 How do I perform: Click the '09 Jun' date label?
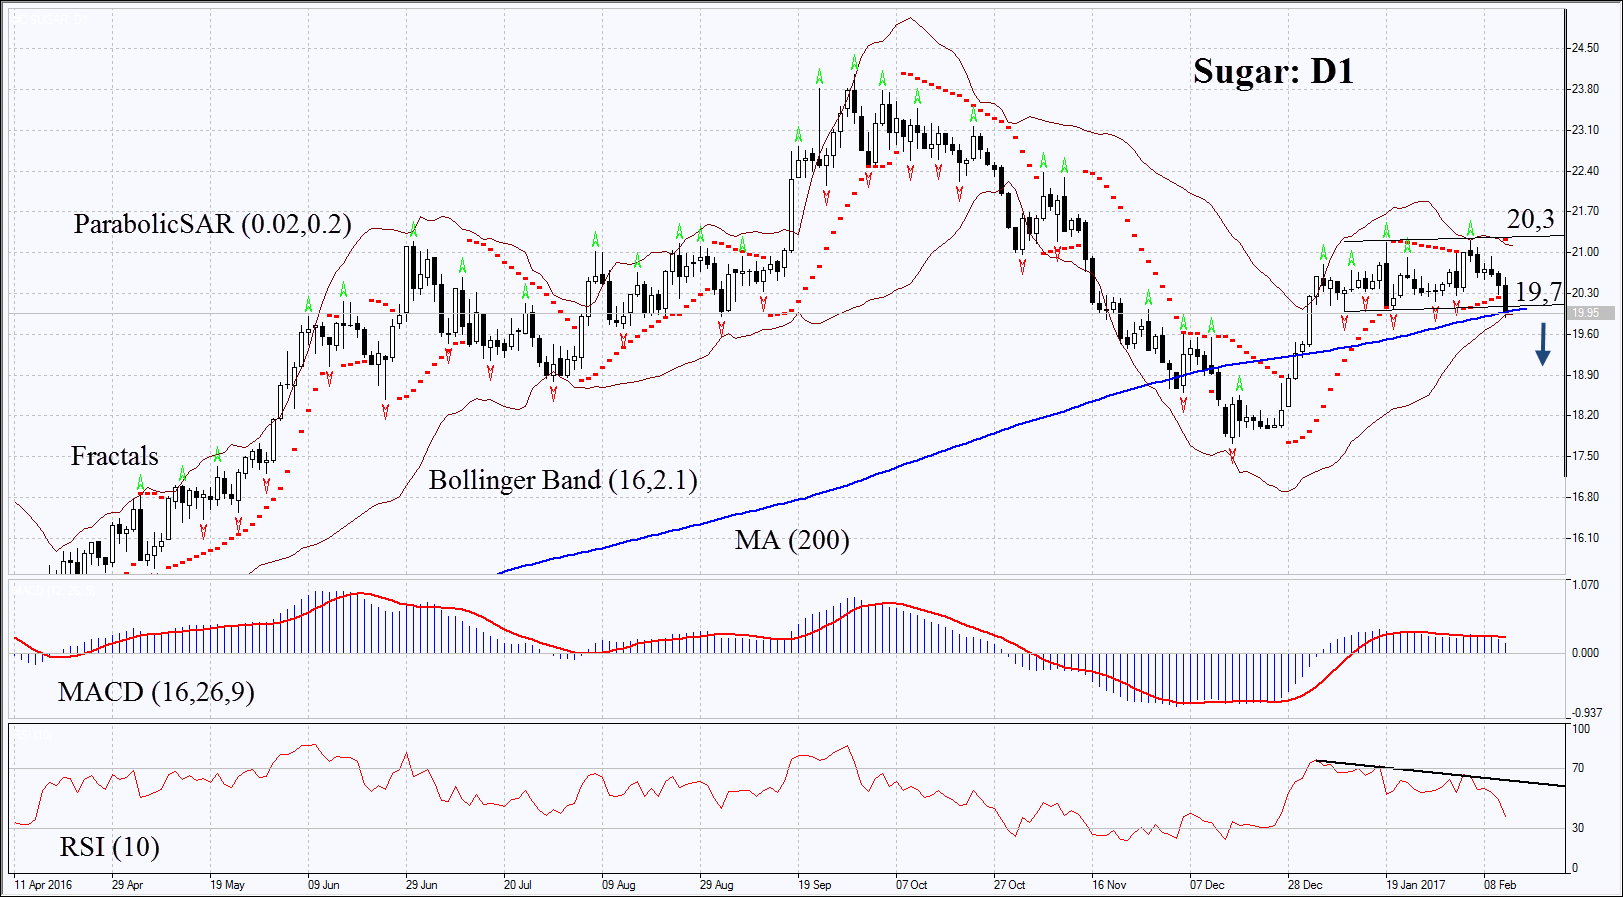(324, 885)
